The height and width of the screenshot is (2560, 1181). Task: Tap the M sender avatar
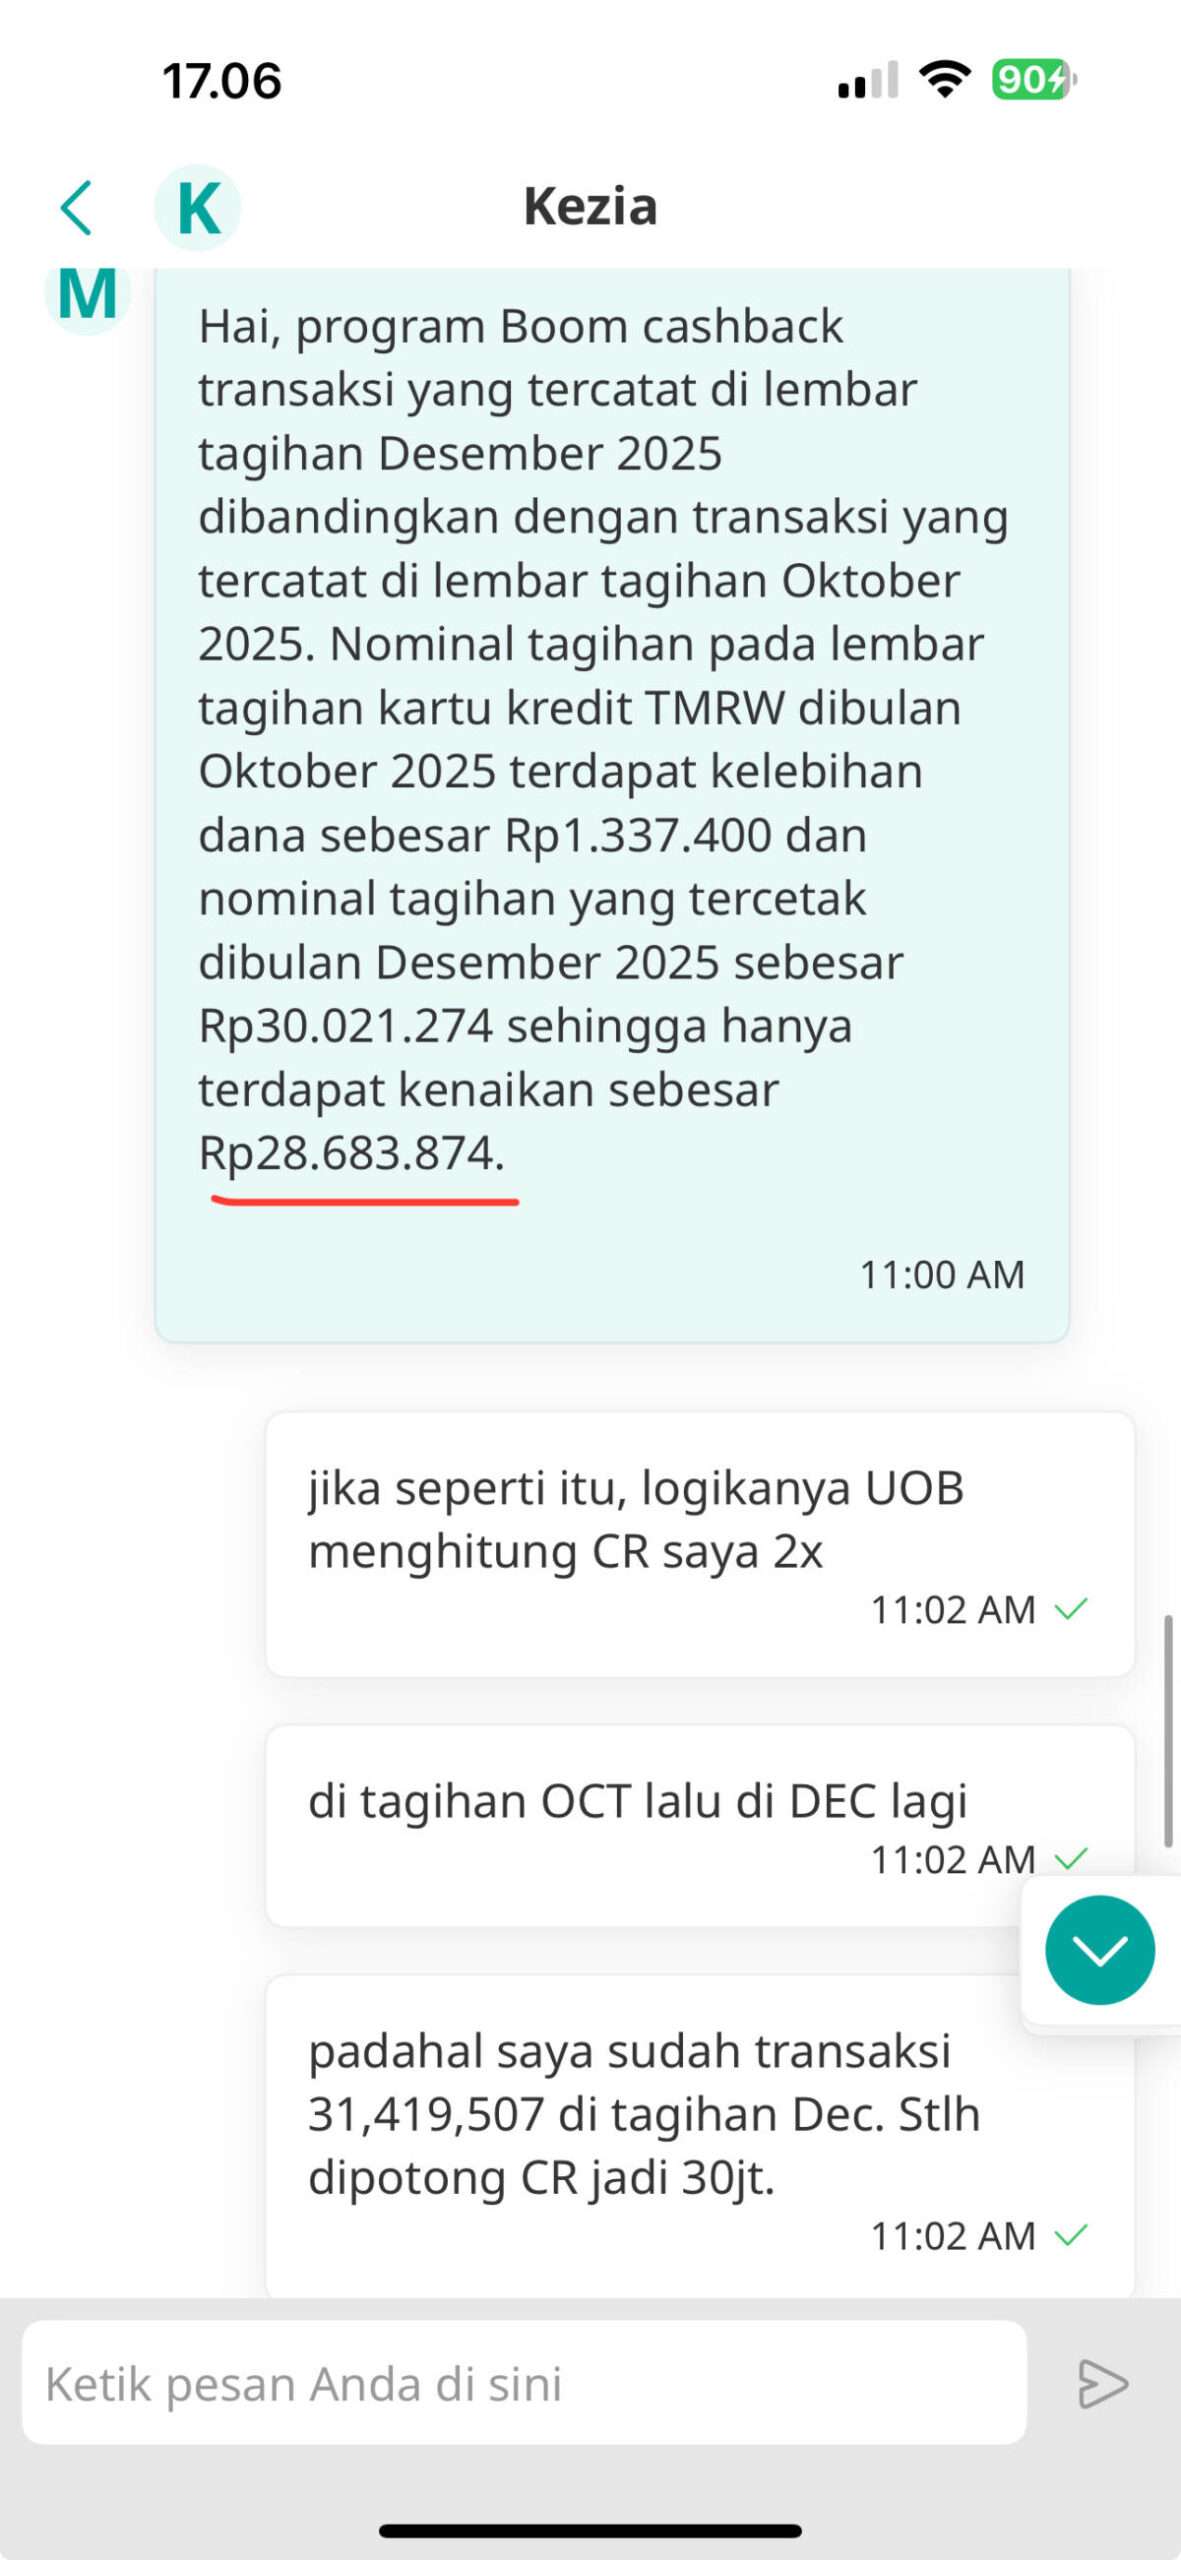(x=87, y=294)
